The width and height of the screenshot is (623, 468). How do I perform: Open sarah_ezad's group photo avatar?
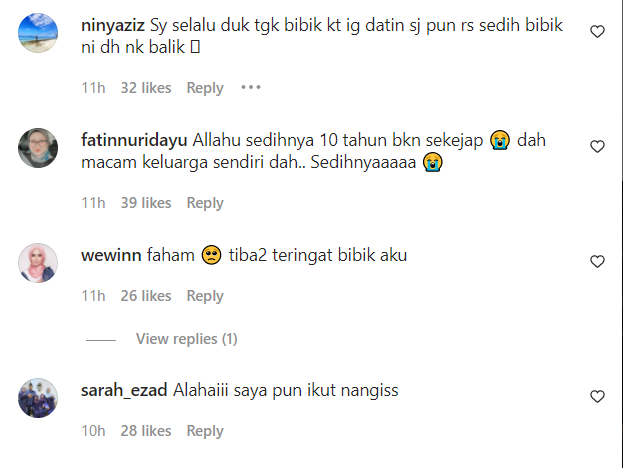38,398
